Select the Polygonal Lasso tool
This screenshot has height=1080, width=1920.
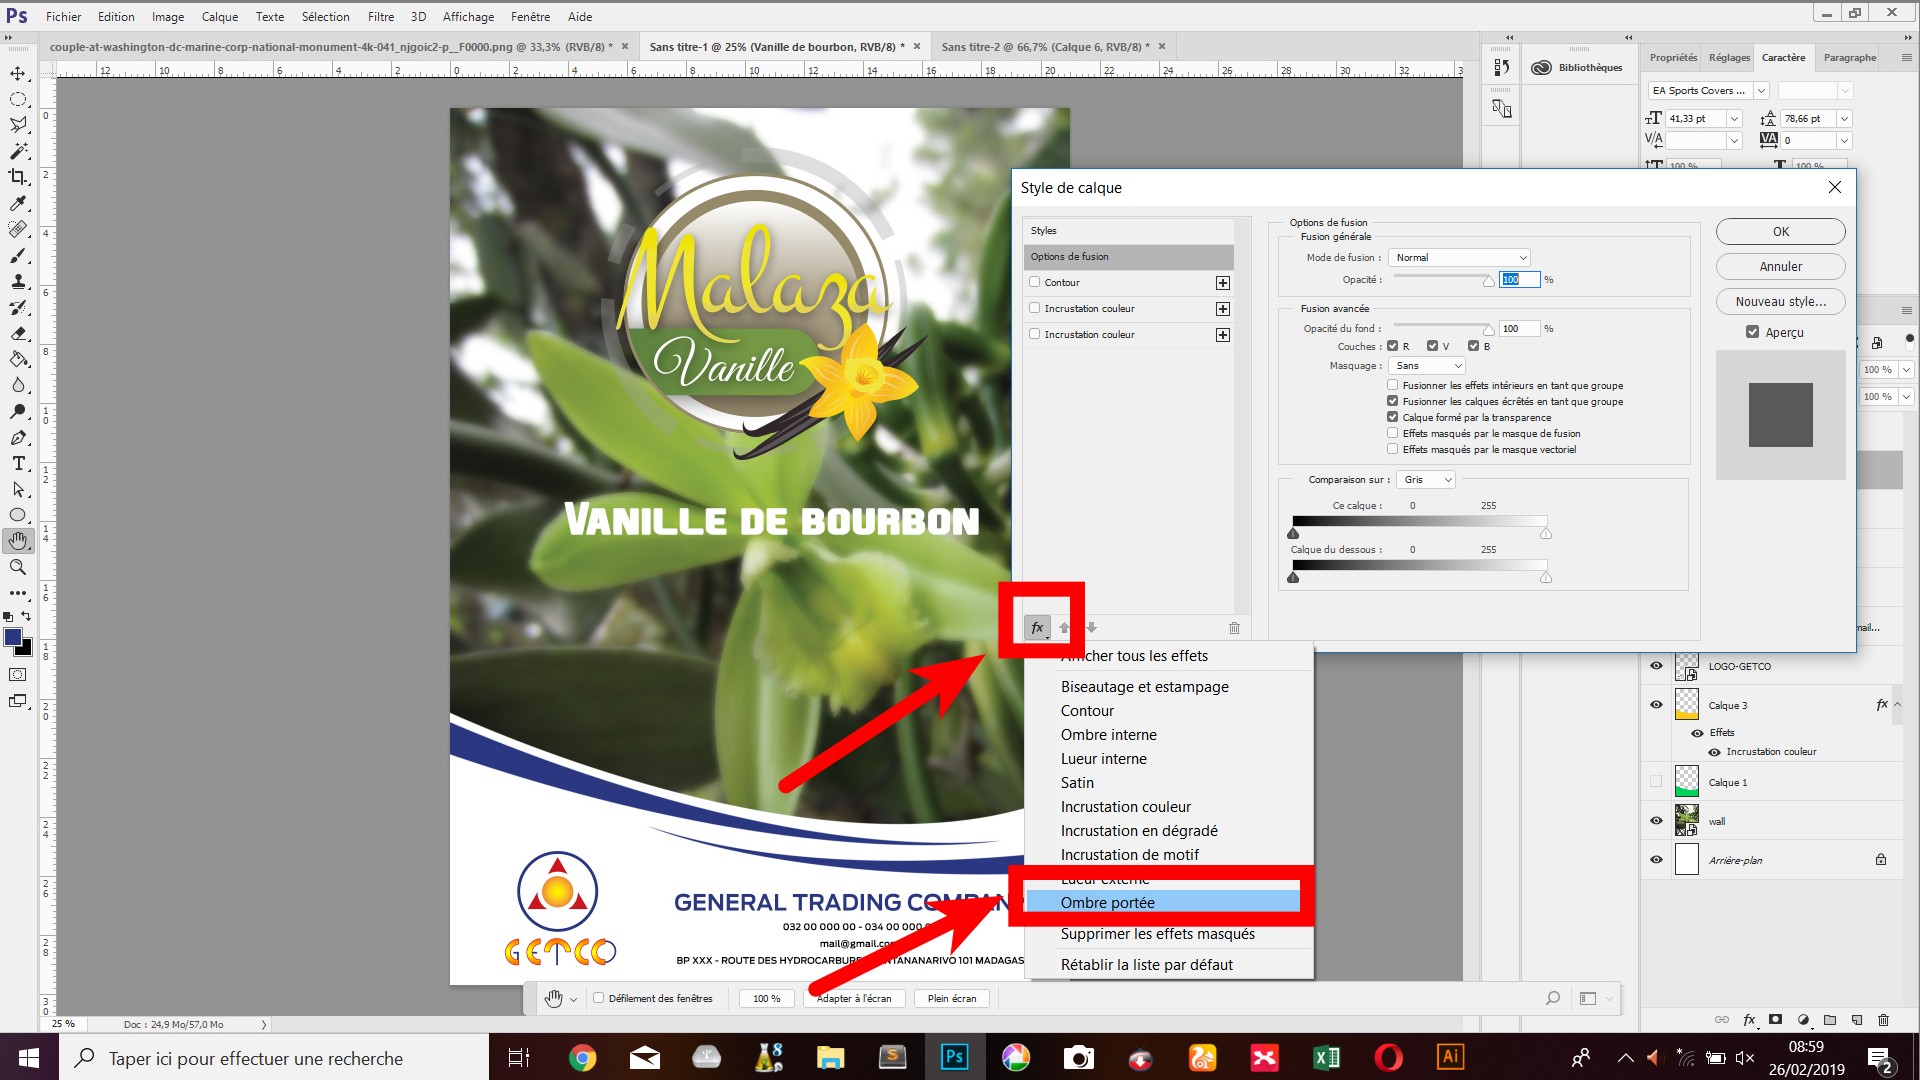(x=18, y=125)
